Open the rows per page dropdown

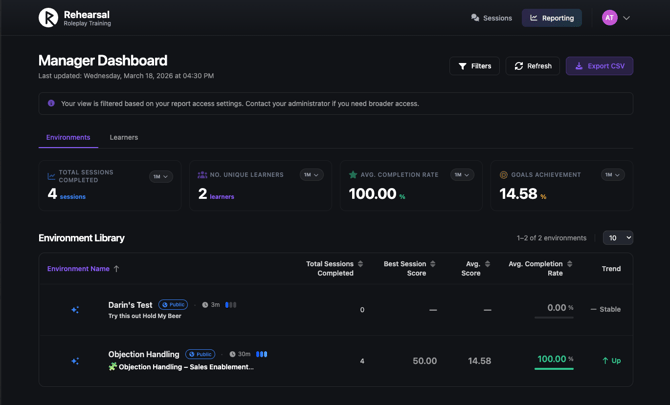click(617, 238)
